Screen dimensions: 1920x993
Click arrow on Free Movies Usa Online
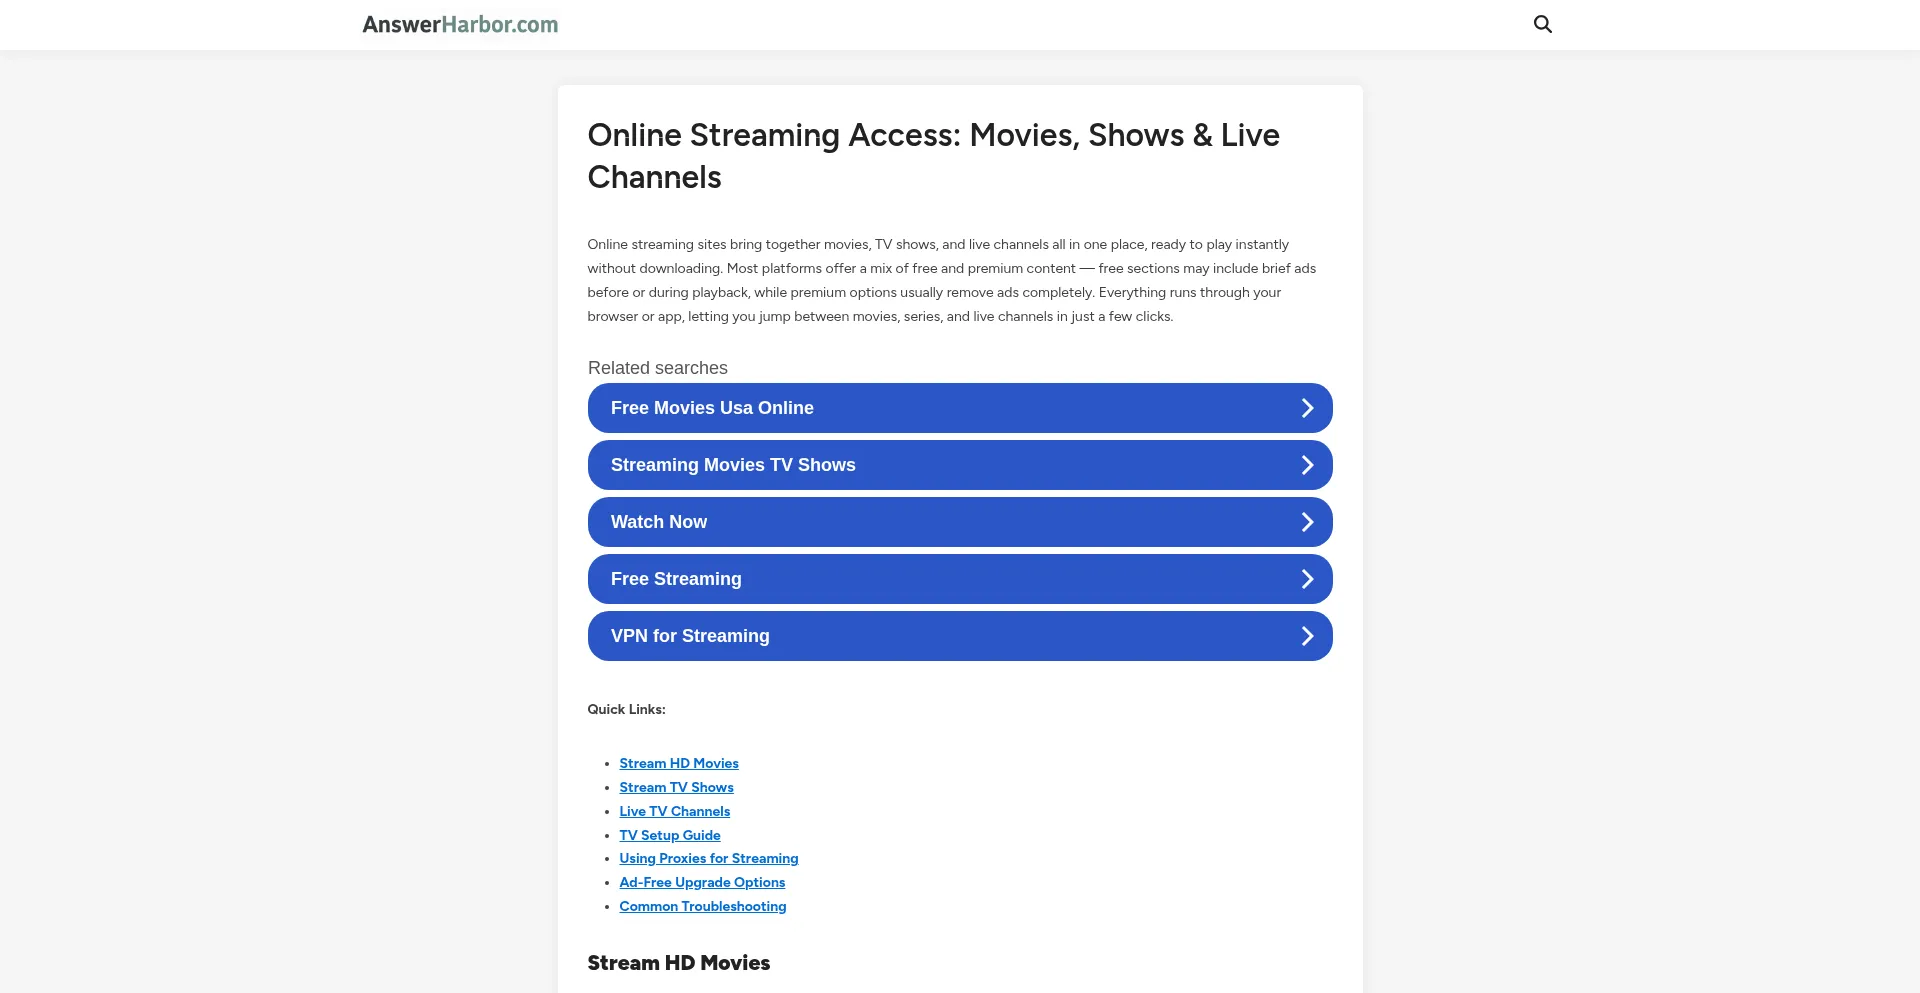tap(1306, 408)
